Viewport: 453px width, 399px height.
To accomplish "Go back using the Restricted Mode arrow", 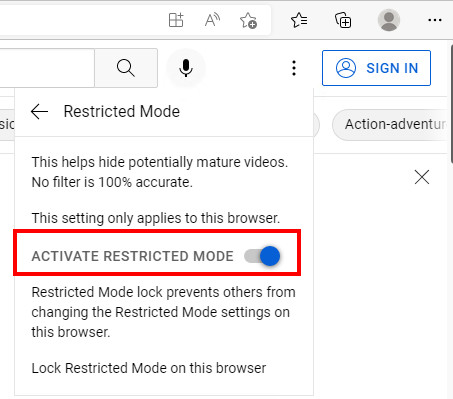I will pos(39,111).
